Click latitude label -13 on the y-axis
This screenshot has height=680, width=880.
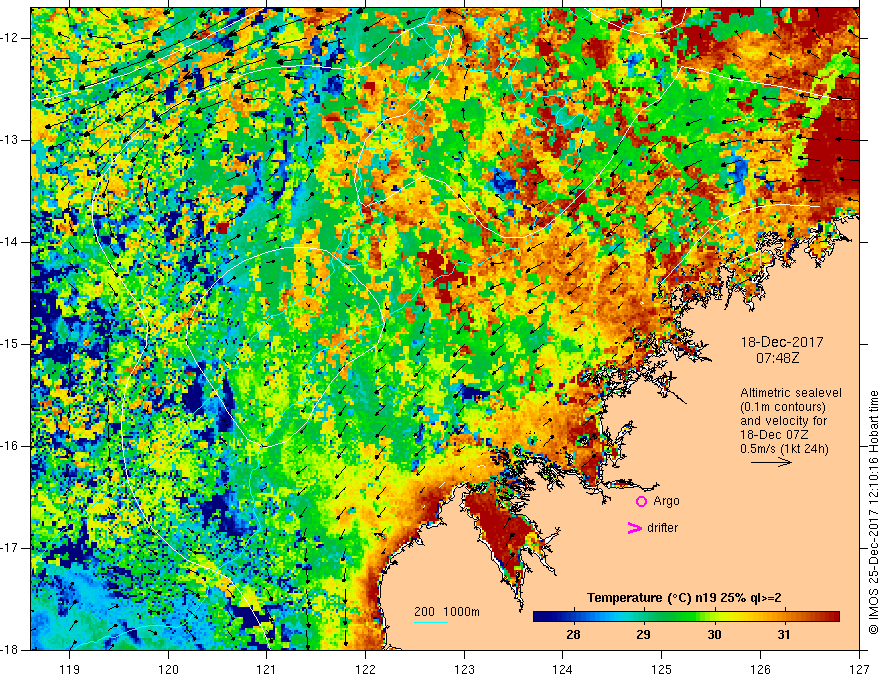pos(10,140)
